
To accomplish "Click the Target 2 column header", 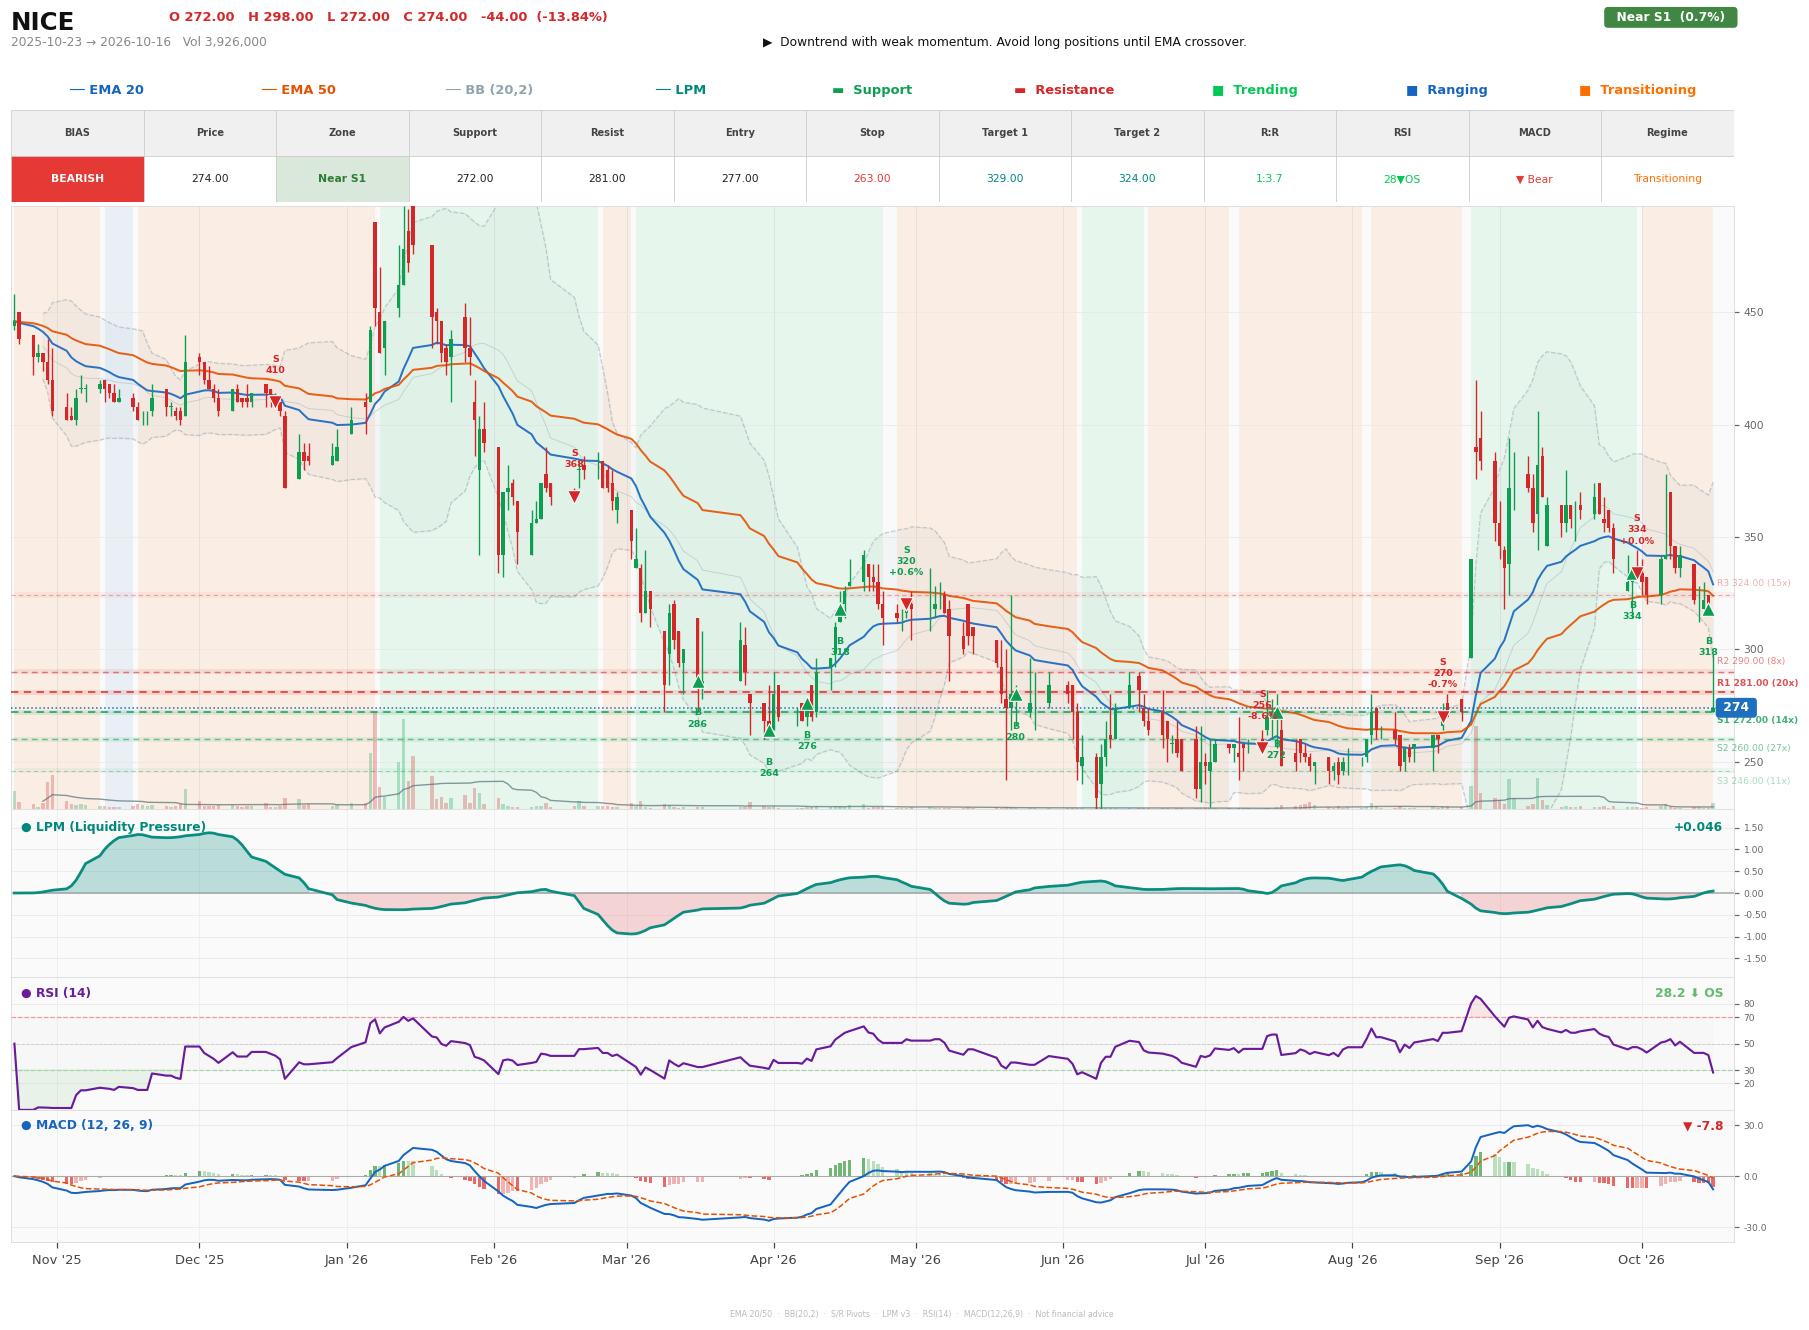I will coord(1137,133).
